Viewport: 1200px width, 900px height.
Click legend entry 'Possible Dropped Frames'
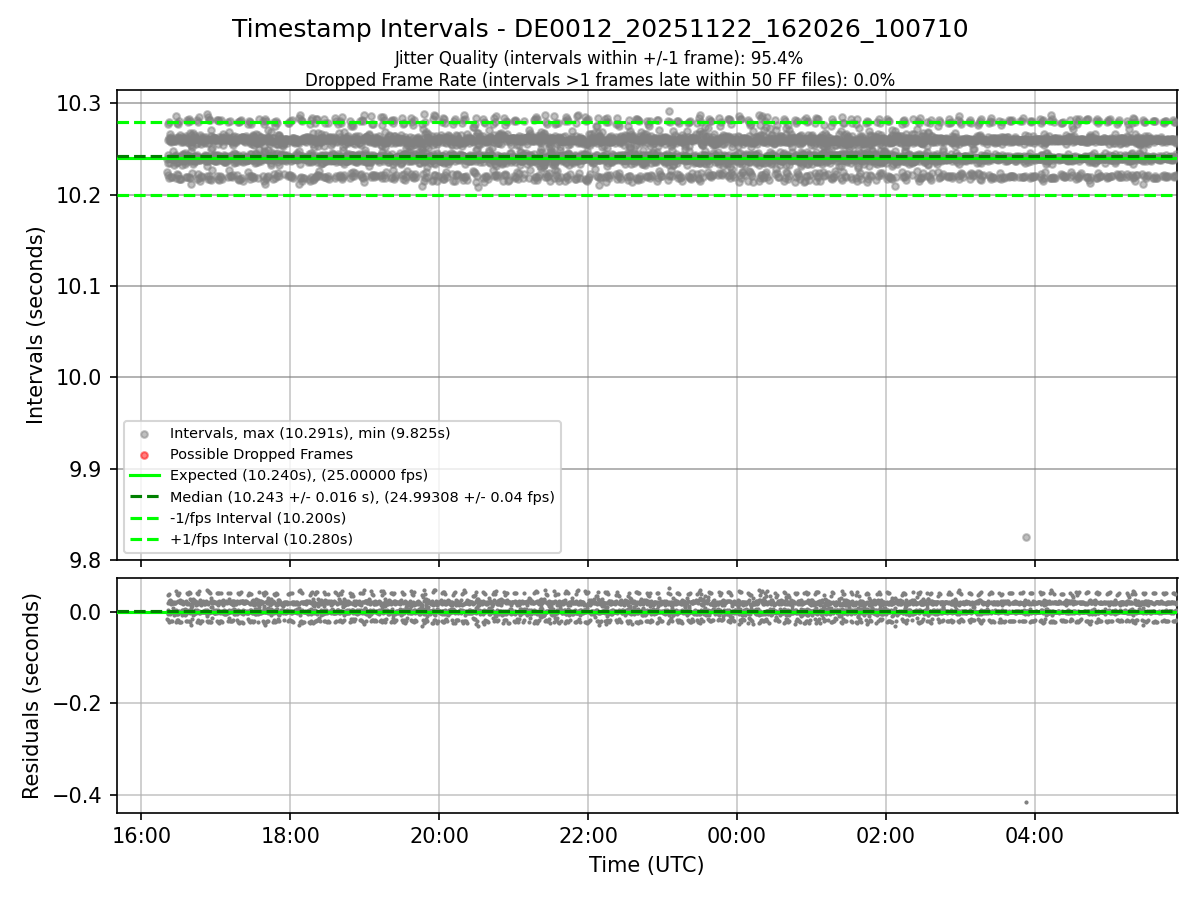261,454
